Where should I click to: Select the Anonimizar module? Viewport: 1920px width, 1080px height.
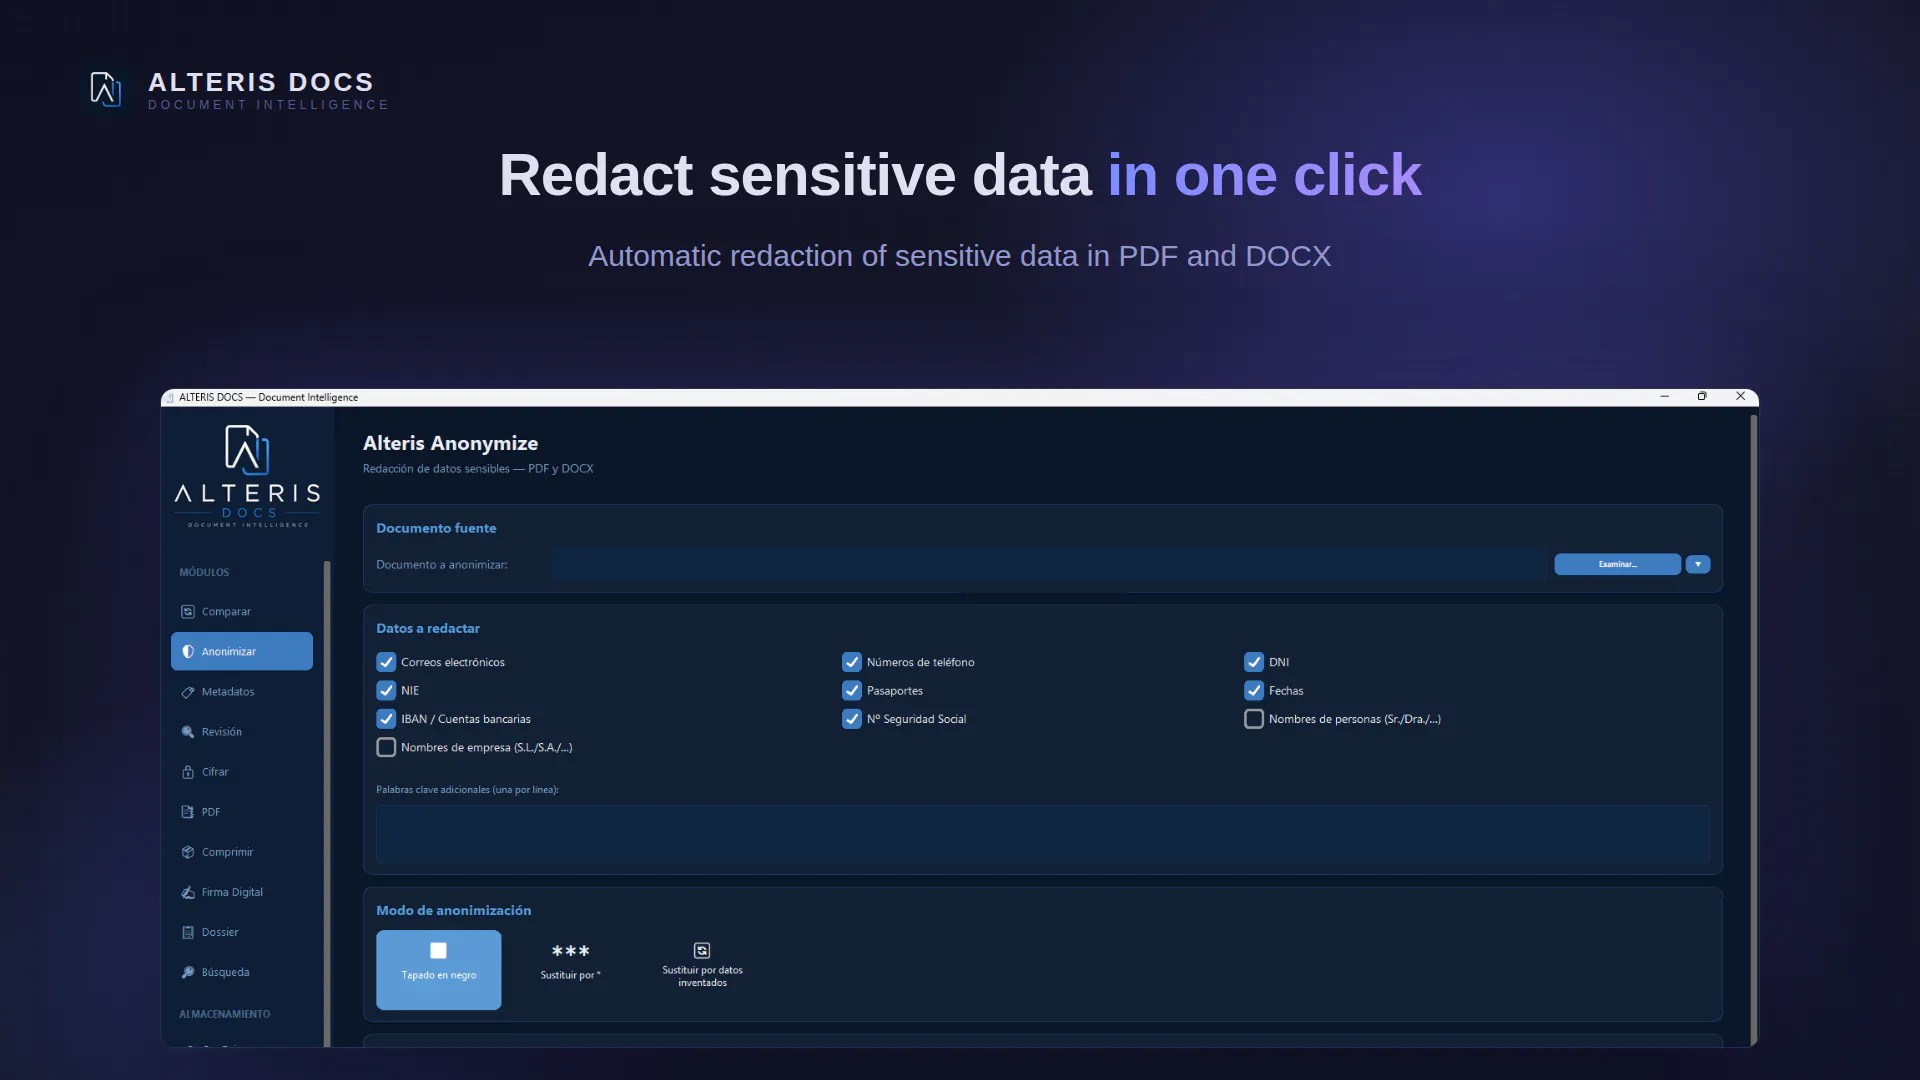click(242, 652)
